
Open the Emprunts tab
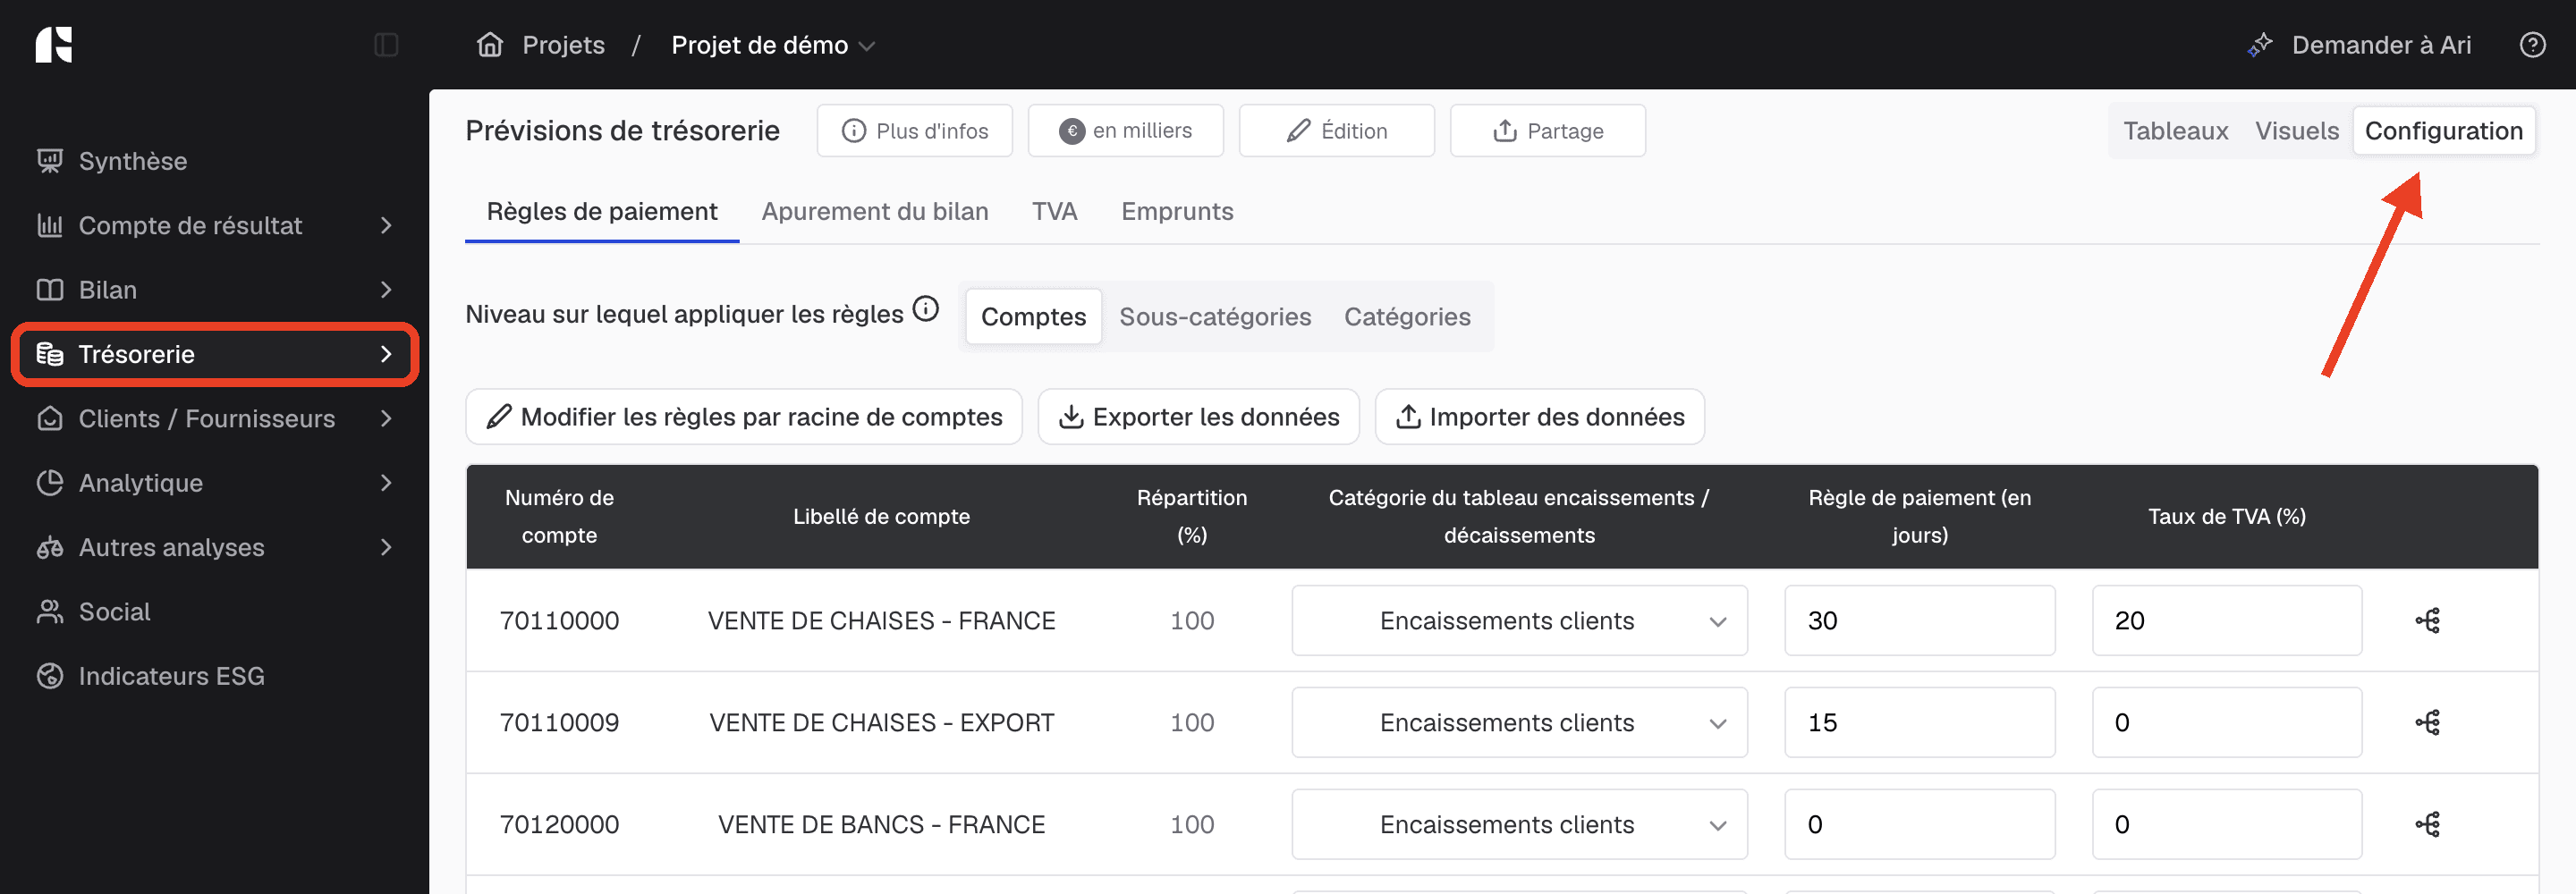point(1177,212)
